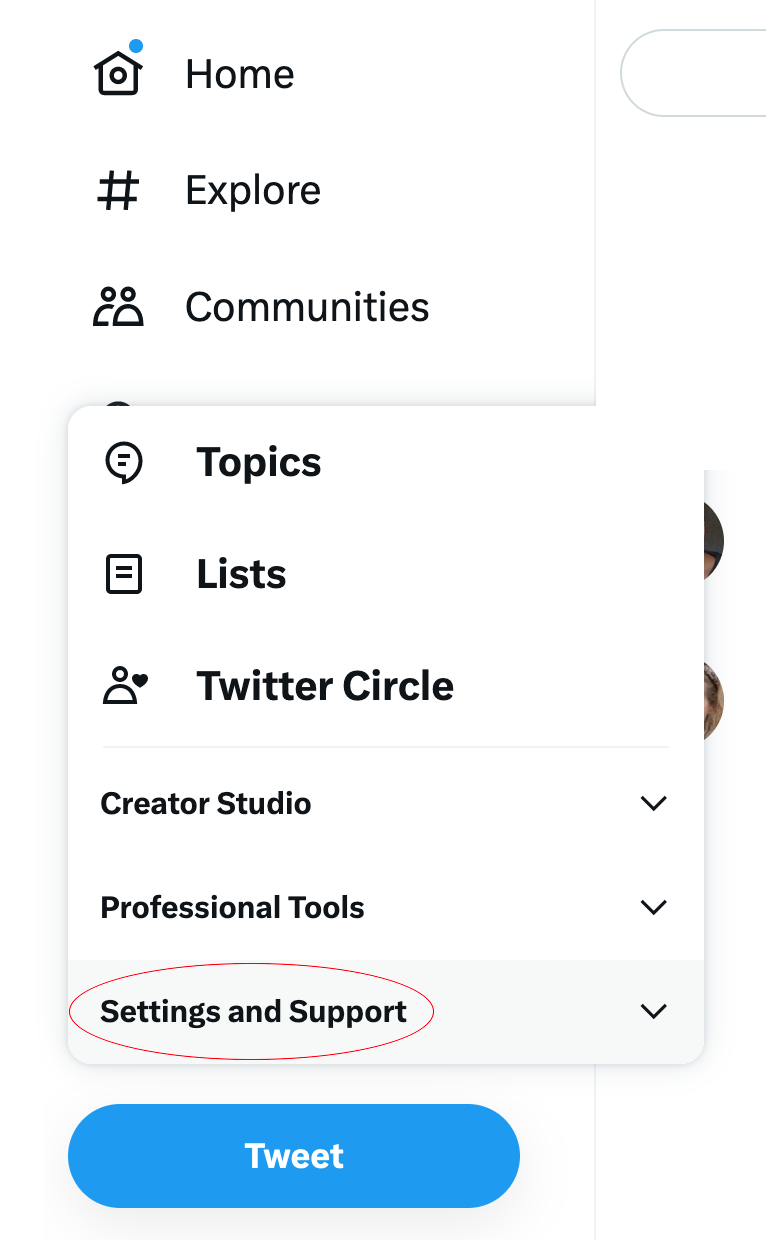Open Communities from the sidebar icon
Viewport: 766px width, 1240px height.
(x=117, y=307)
